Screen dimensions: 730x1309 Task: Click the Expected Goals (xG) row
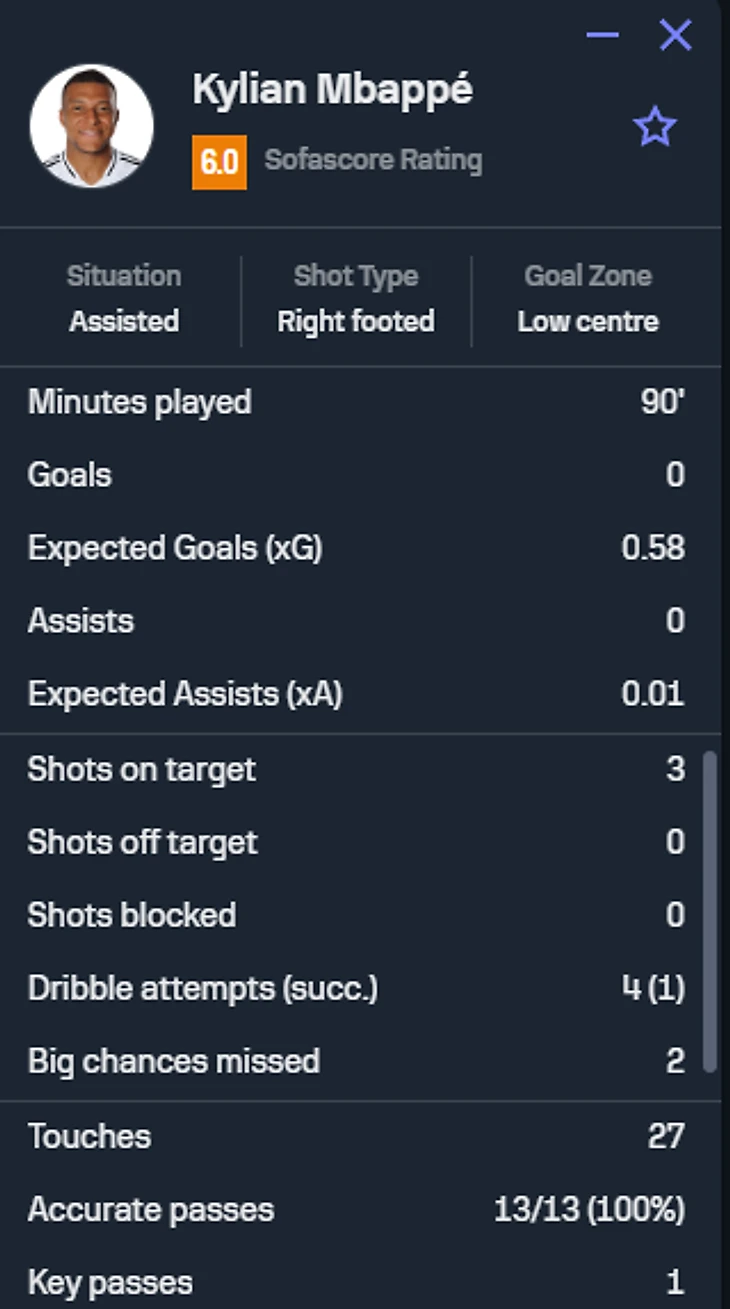tap(356, 548)
